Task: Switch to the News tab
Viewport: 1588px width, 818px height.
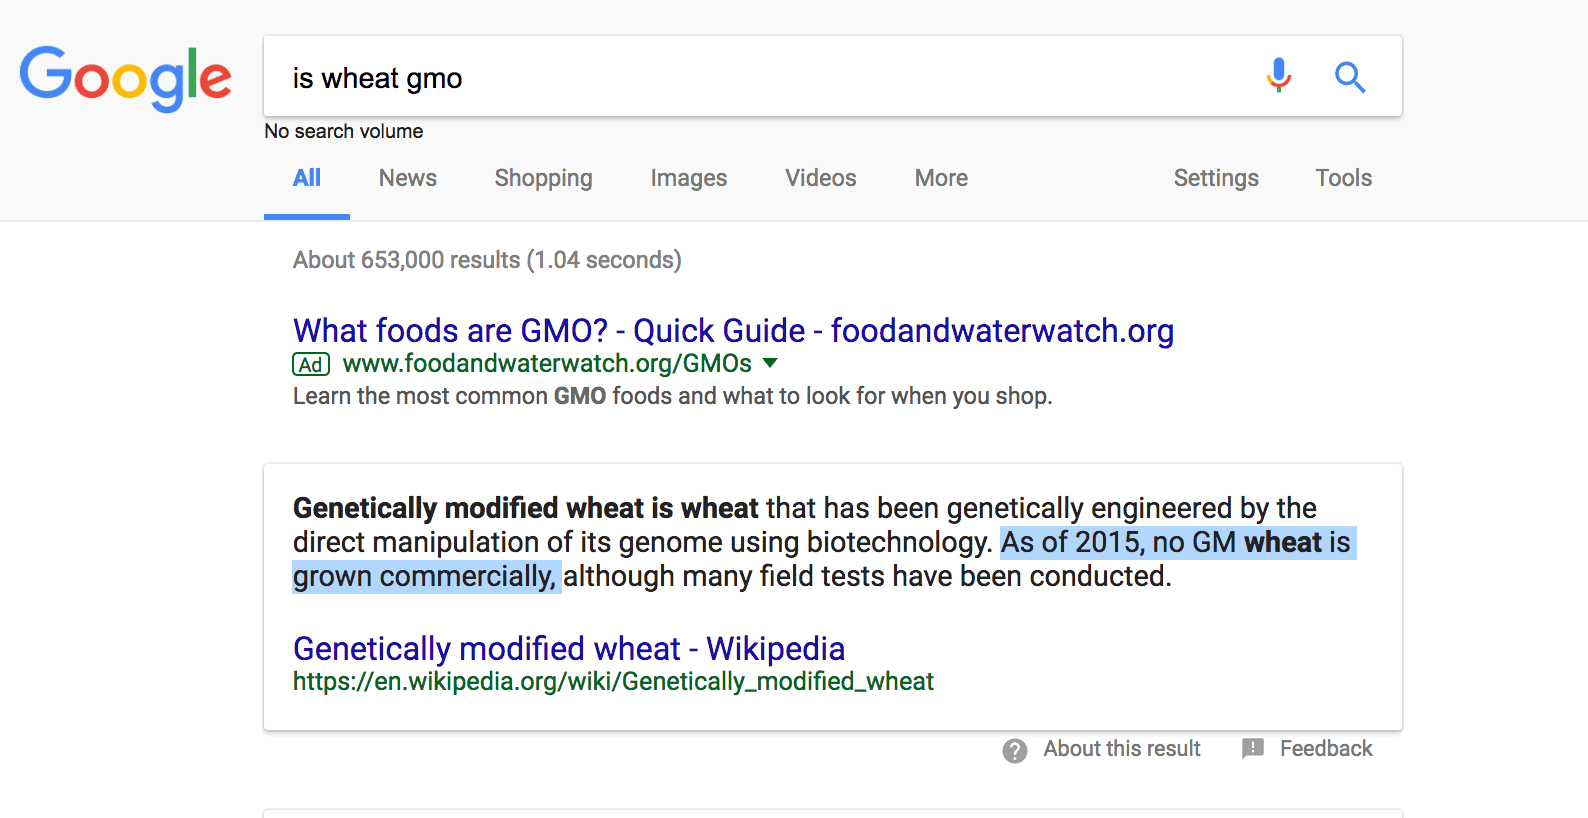Action: 407,178
